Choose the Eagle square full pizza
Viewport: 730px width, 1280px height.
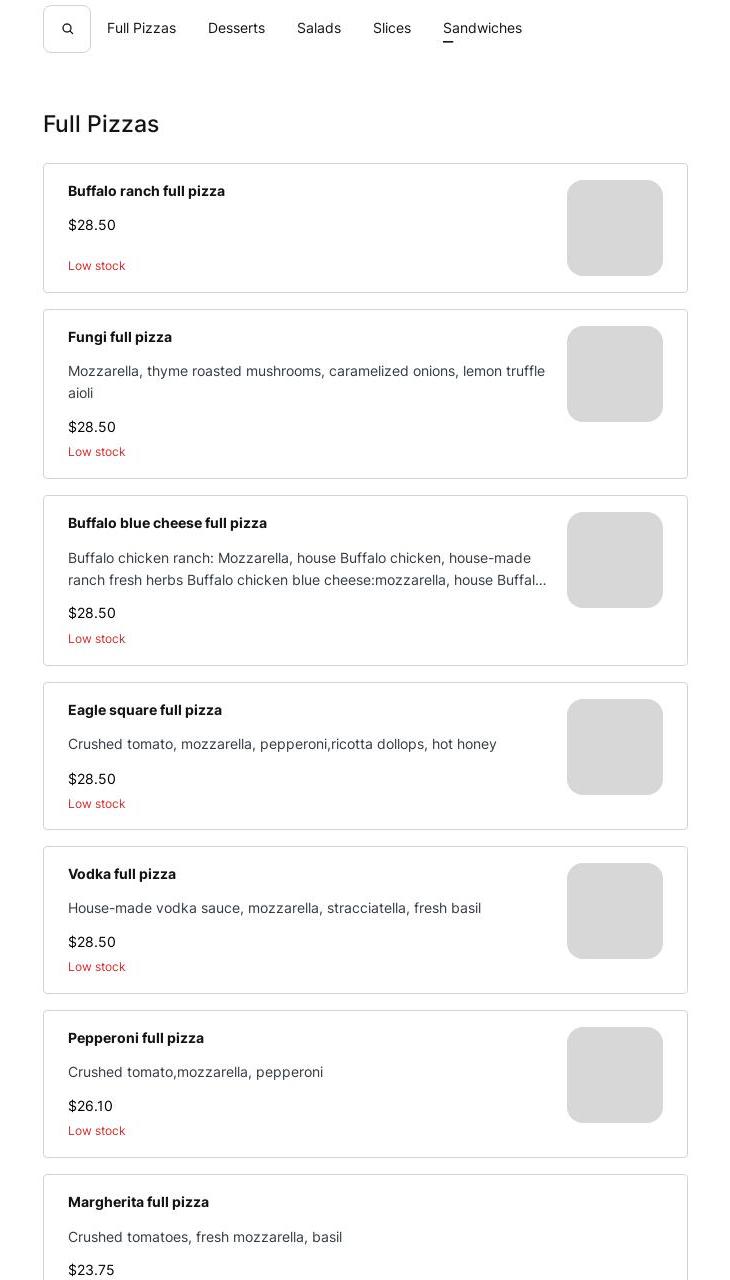tap(145, 710)
